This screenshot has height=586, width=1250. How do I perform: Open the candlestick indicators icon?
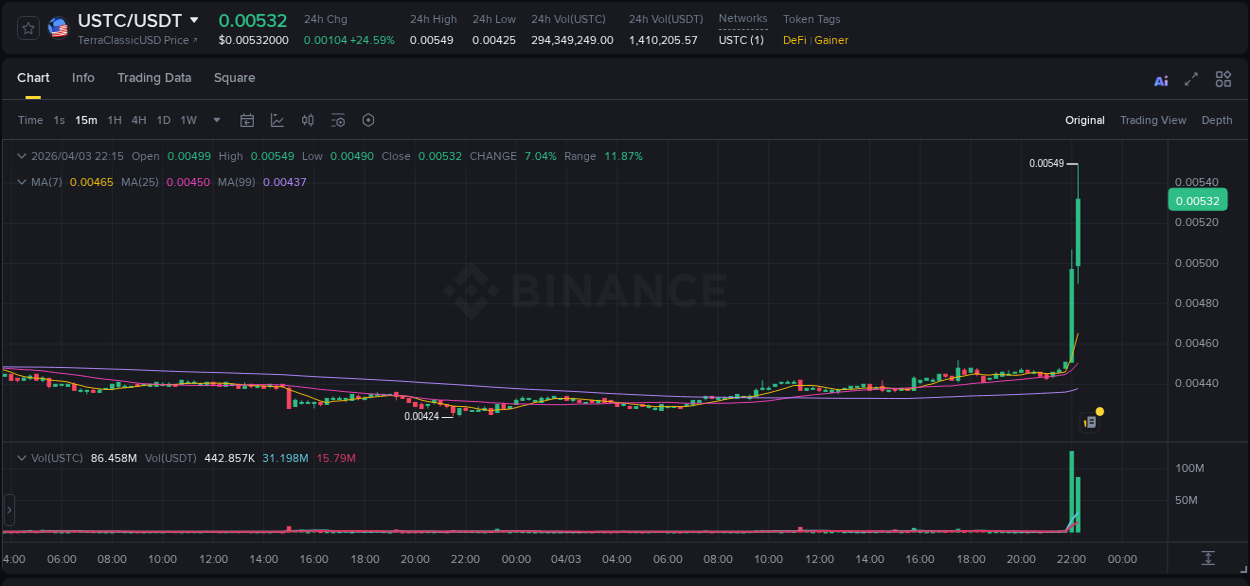click(x=308, y=120)
